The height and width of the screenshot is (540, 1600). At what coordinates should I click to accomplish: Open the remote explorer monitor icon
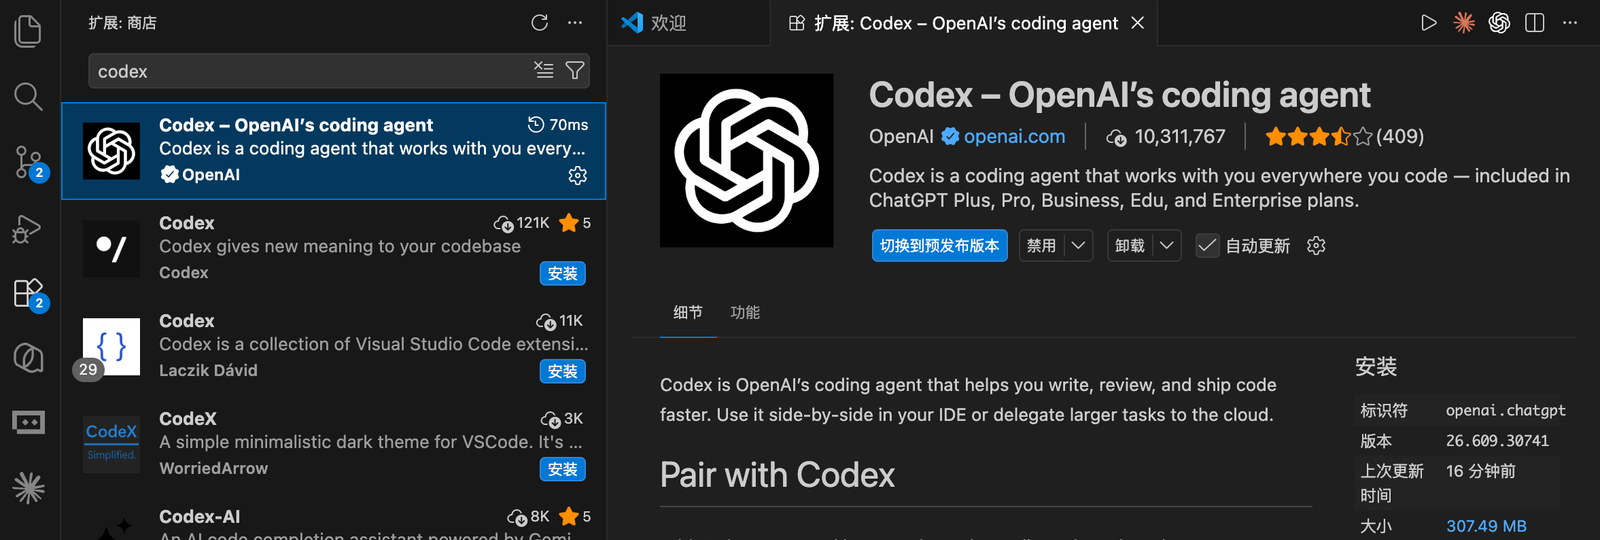click(28, 423)
